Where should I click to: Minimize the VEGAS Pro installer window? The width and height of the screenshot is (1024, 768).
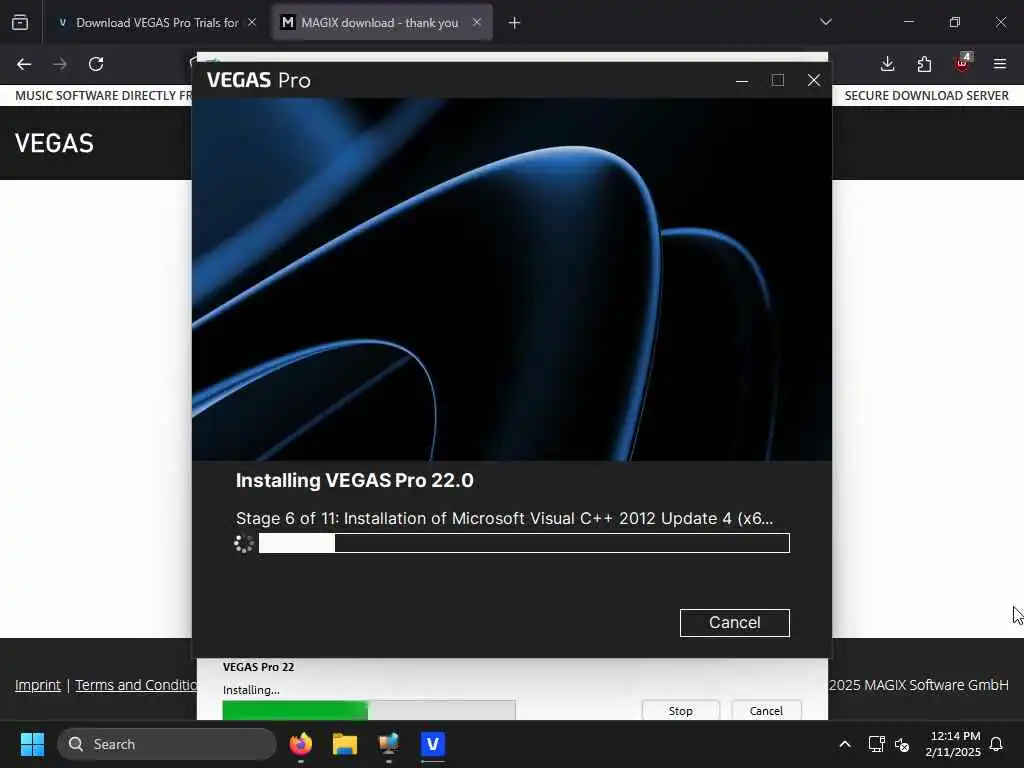coord(742,80)
